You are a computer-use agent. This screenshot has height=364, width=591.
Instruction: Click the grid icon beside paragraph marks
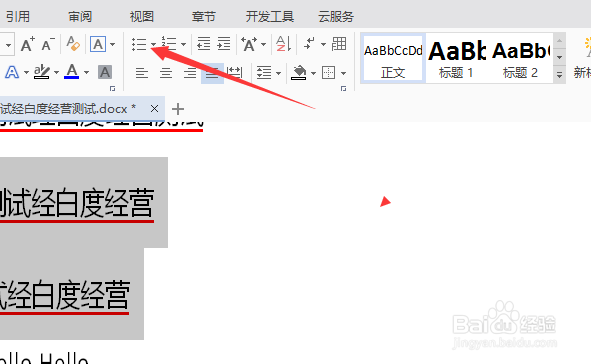[339, 44]
